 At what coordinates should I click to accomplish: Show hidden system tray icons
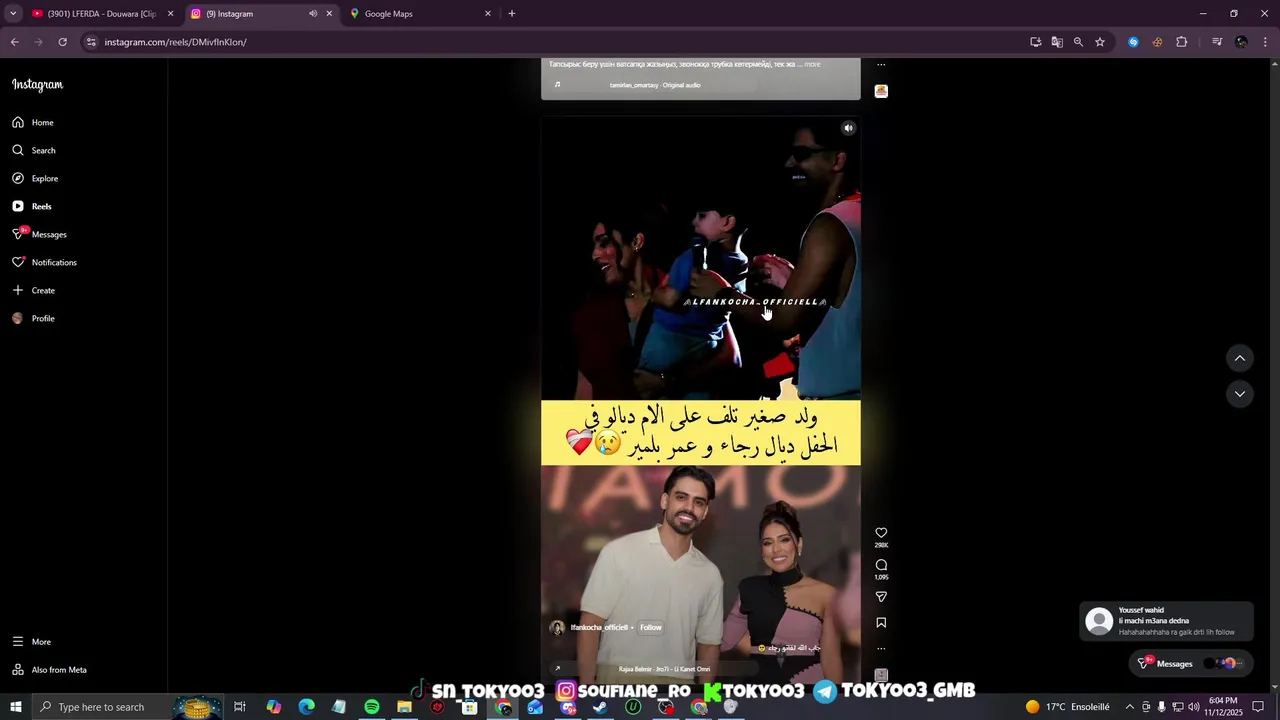click(1129, 707)
